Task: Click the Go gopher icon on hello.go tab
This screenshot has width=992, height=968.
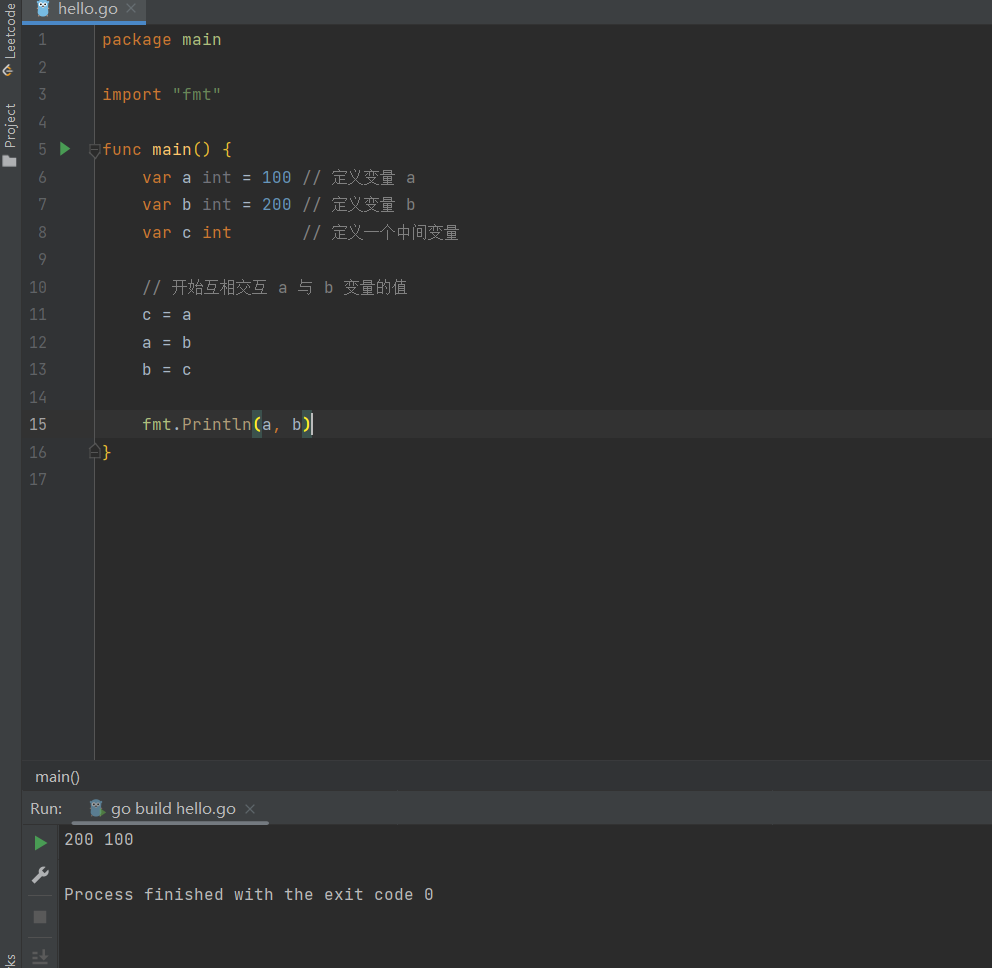Action: (x=43, y=9)
